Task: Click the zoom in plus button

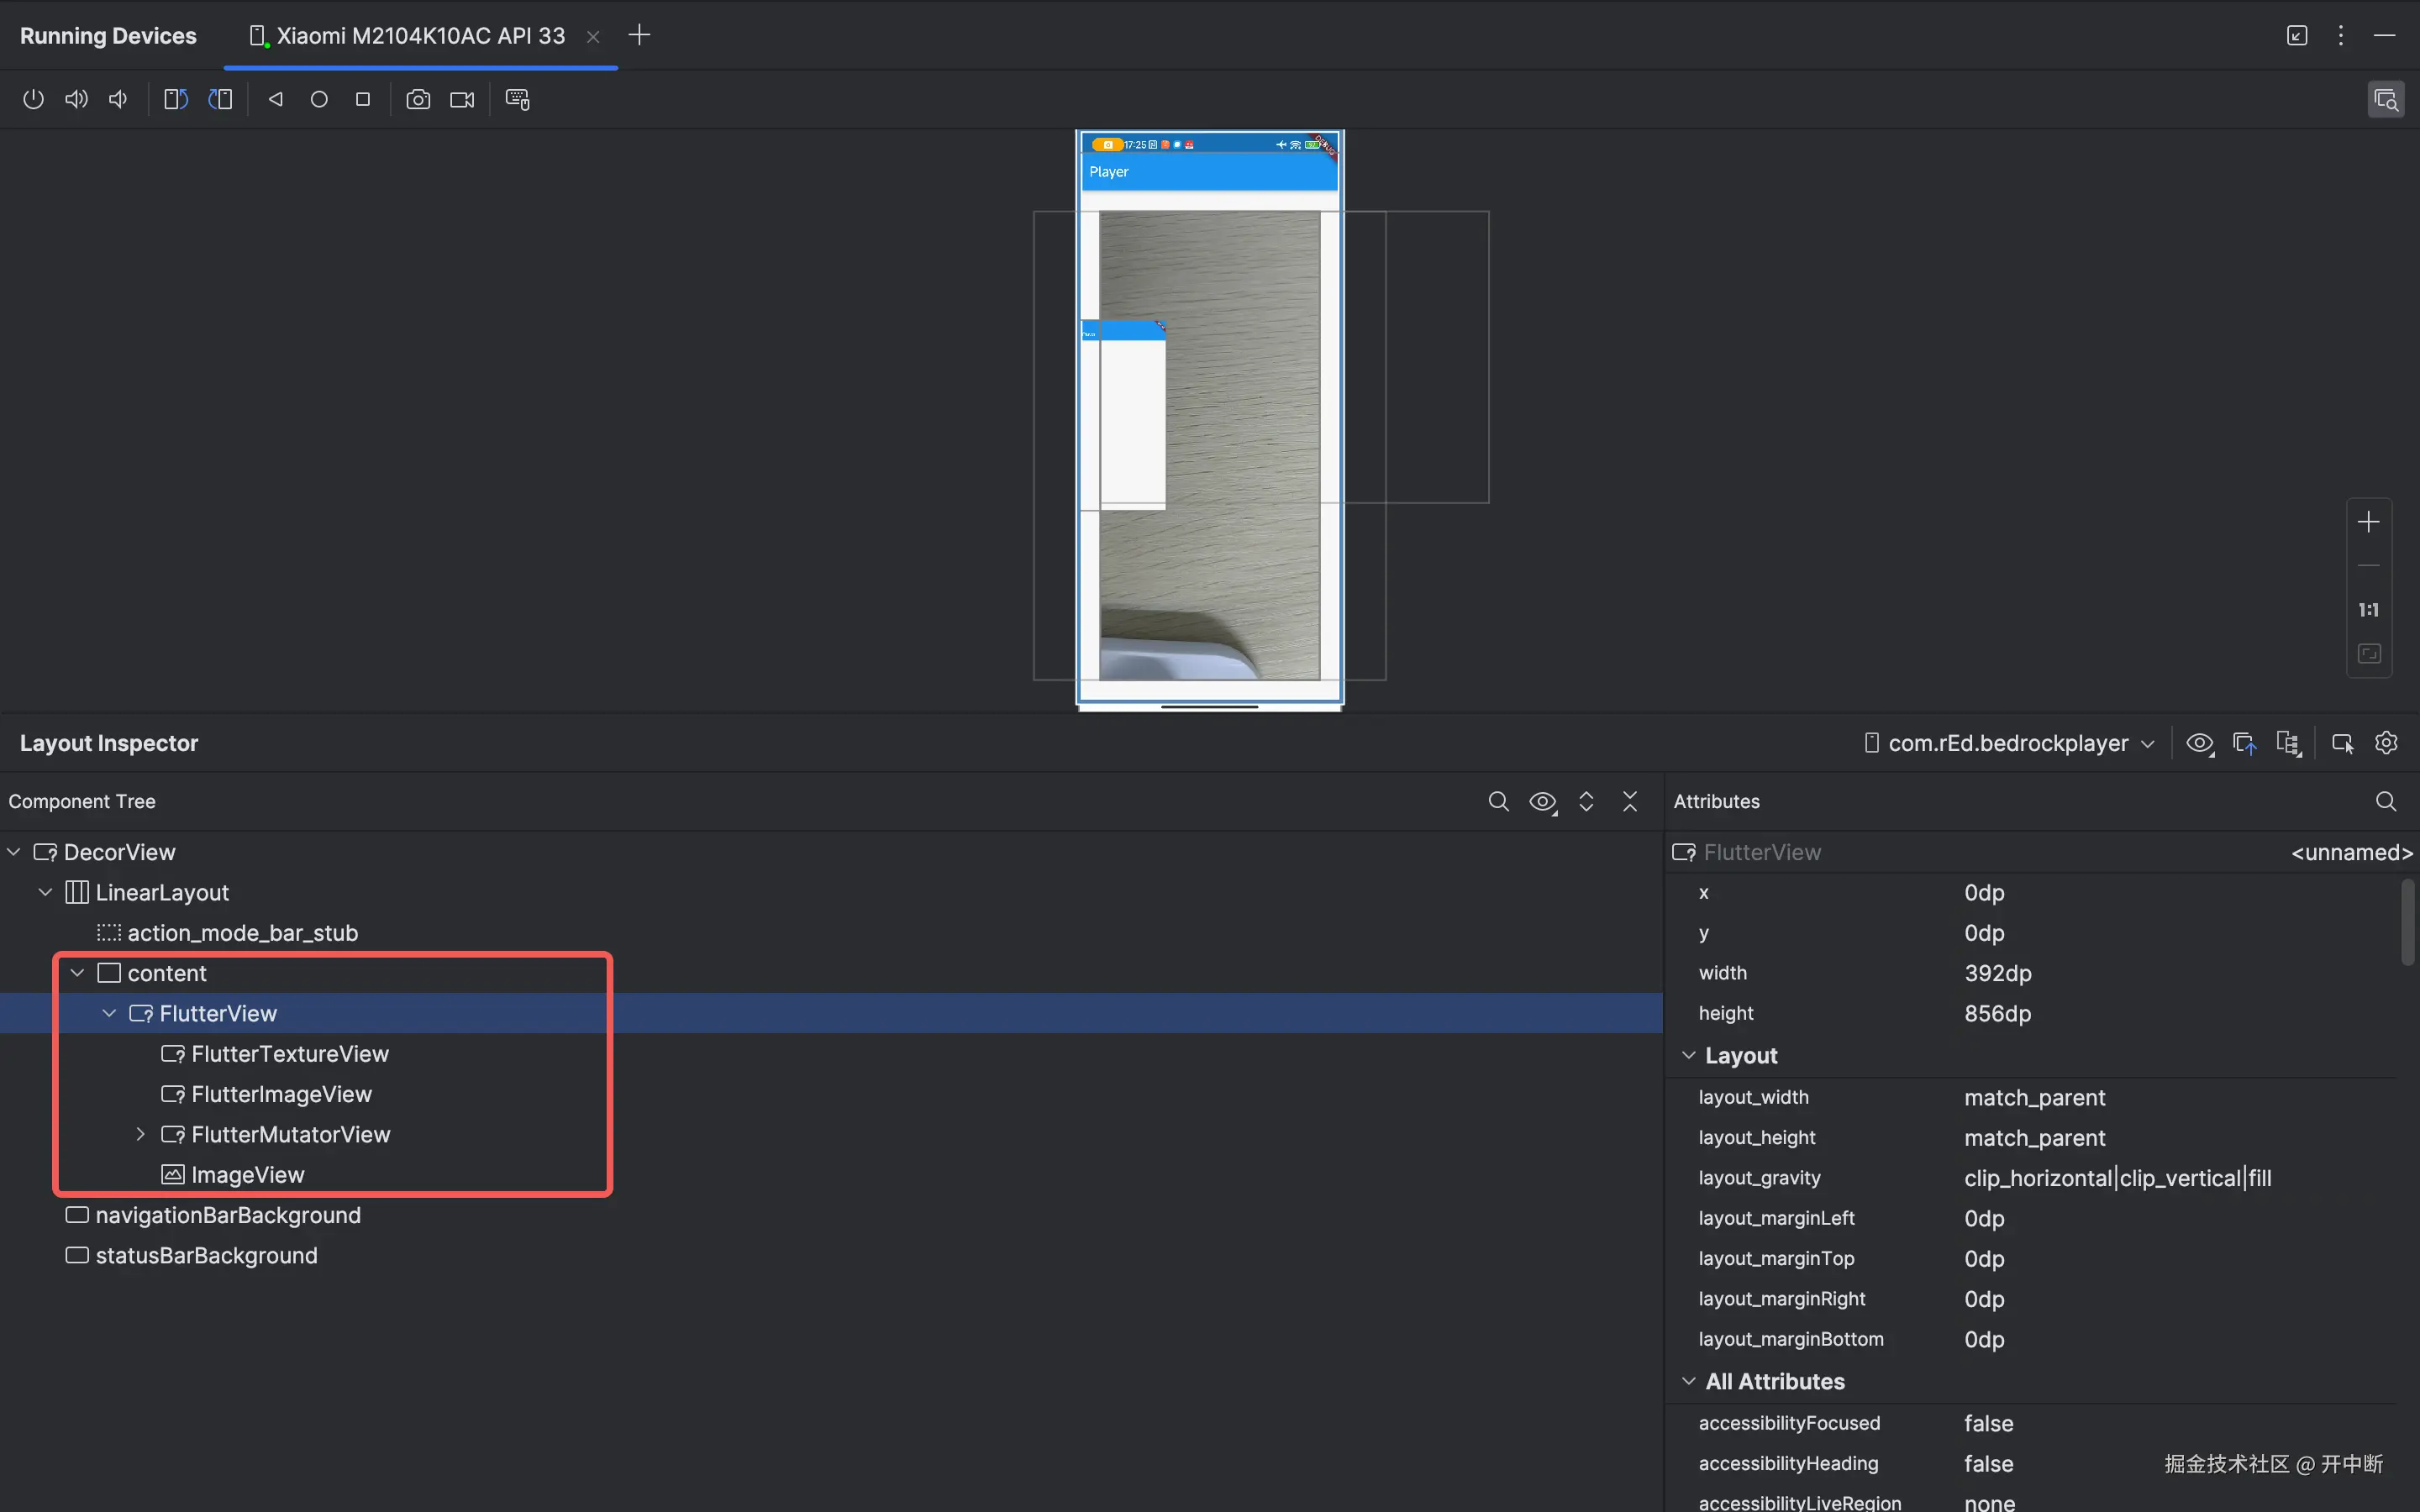Action: pos(2368,522)
